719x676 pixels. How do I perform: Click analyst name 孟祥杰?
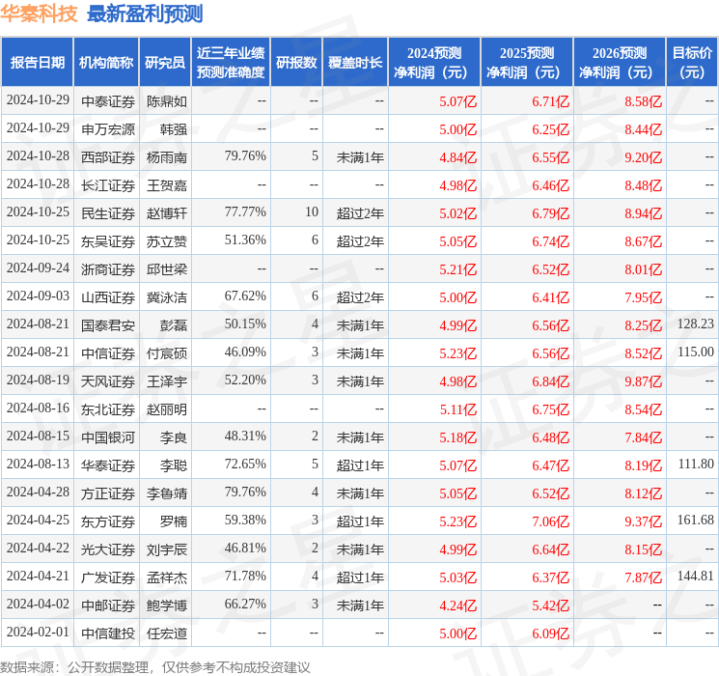(166, 577)
